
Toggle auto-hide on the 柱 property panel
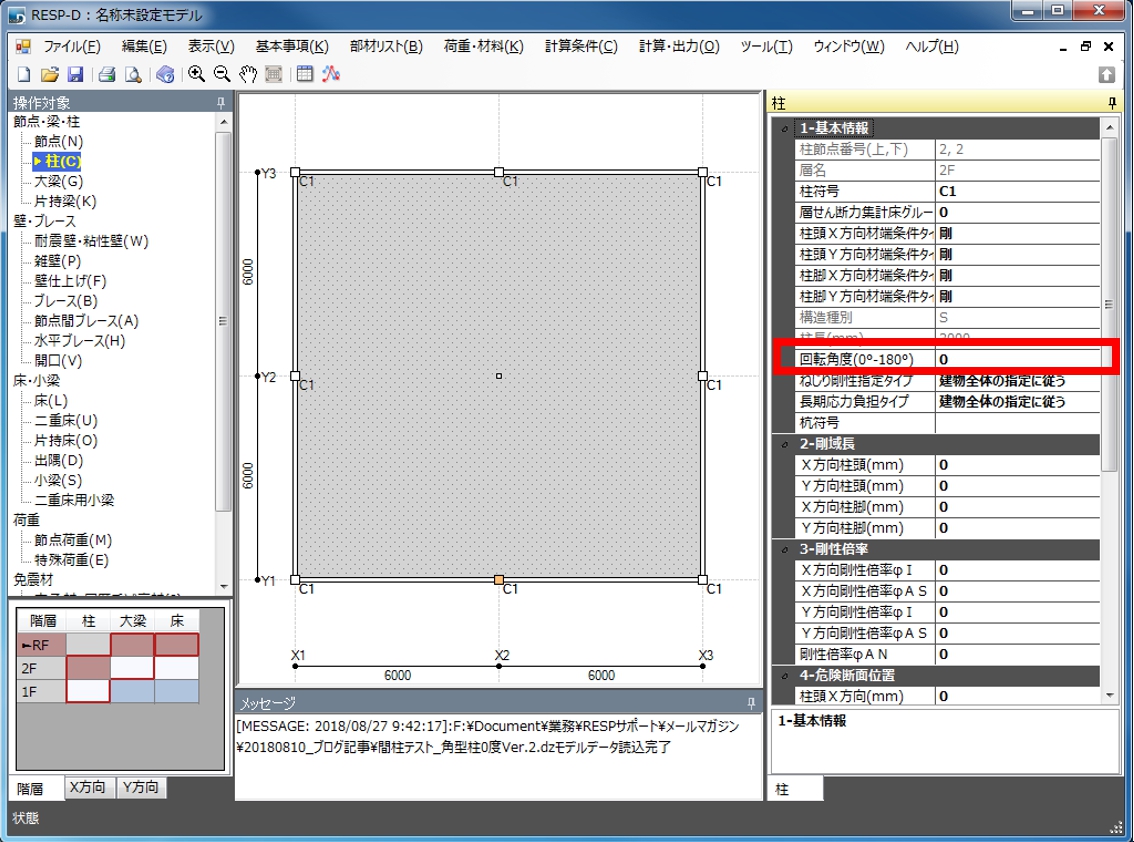click(x=1112, y=101)
